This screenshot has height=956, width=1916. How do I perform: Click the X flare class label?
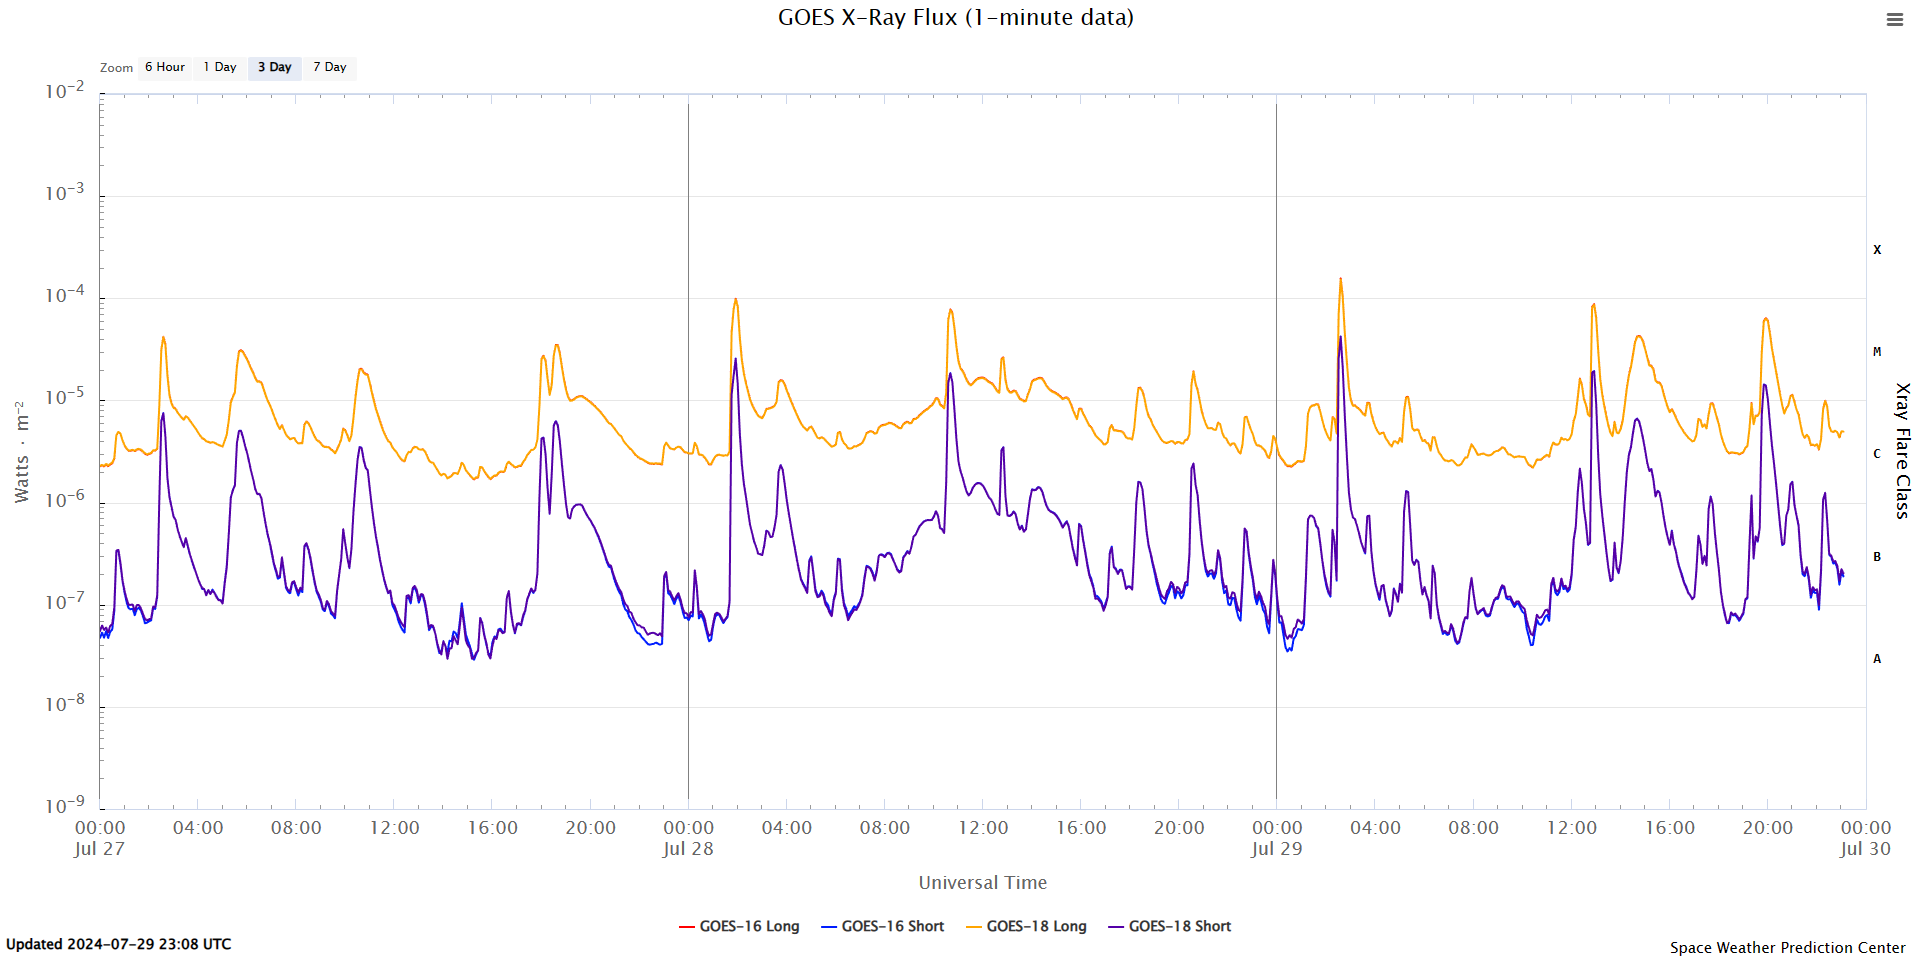coord(1877,250)
